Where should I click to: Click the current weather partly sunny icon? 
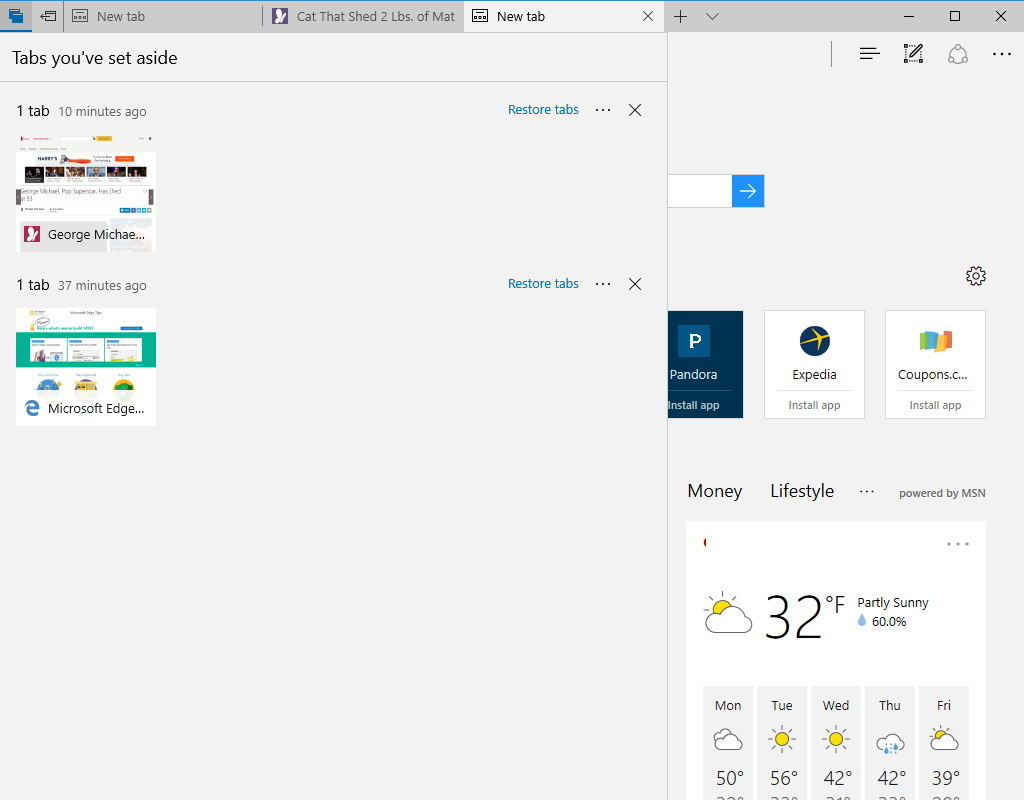(x=728, y=613)
